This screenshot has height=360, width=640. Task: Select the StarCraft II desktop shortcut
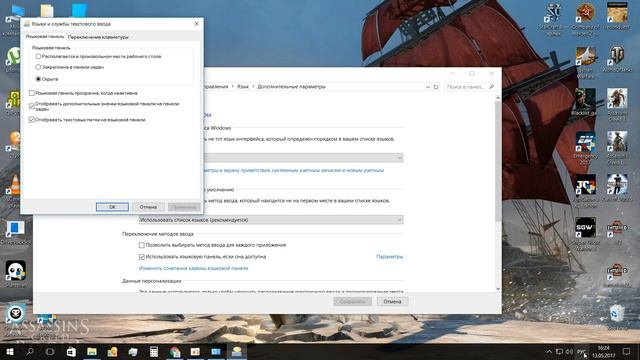[553, 18]
